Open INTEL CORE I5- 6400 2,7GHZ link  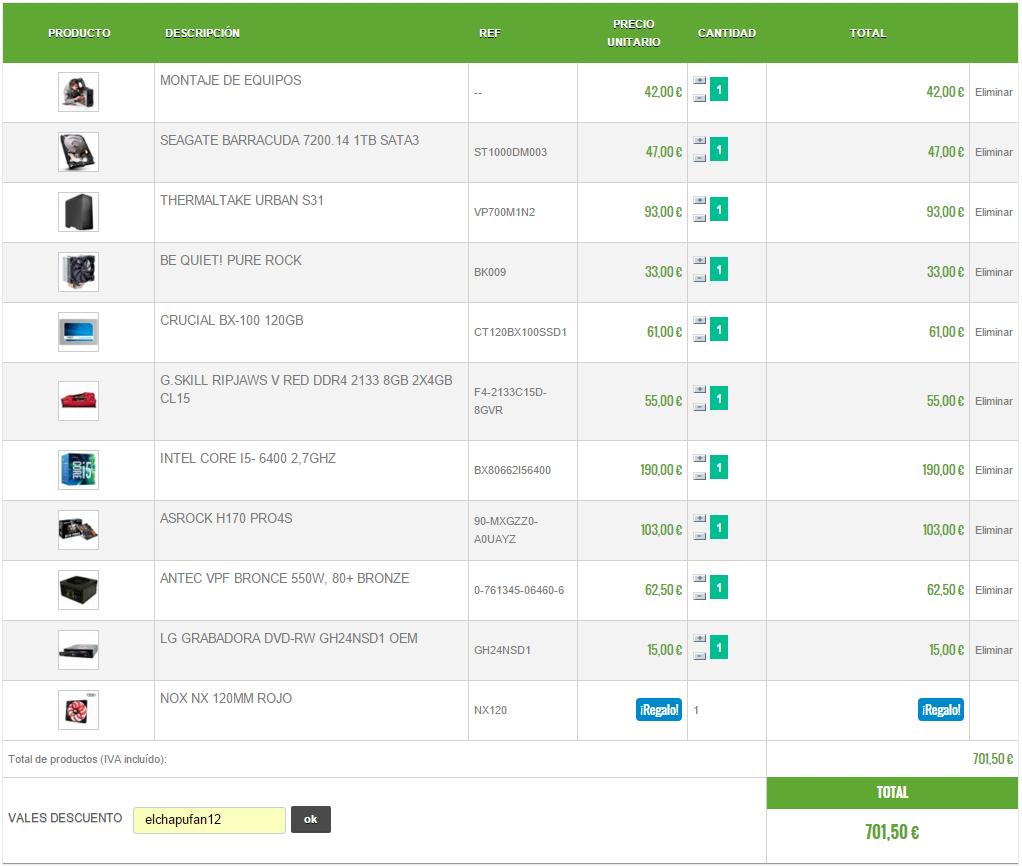pos(248,458)
